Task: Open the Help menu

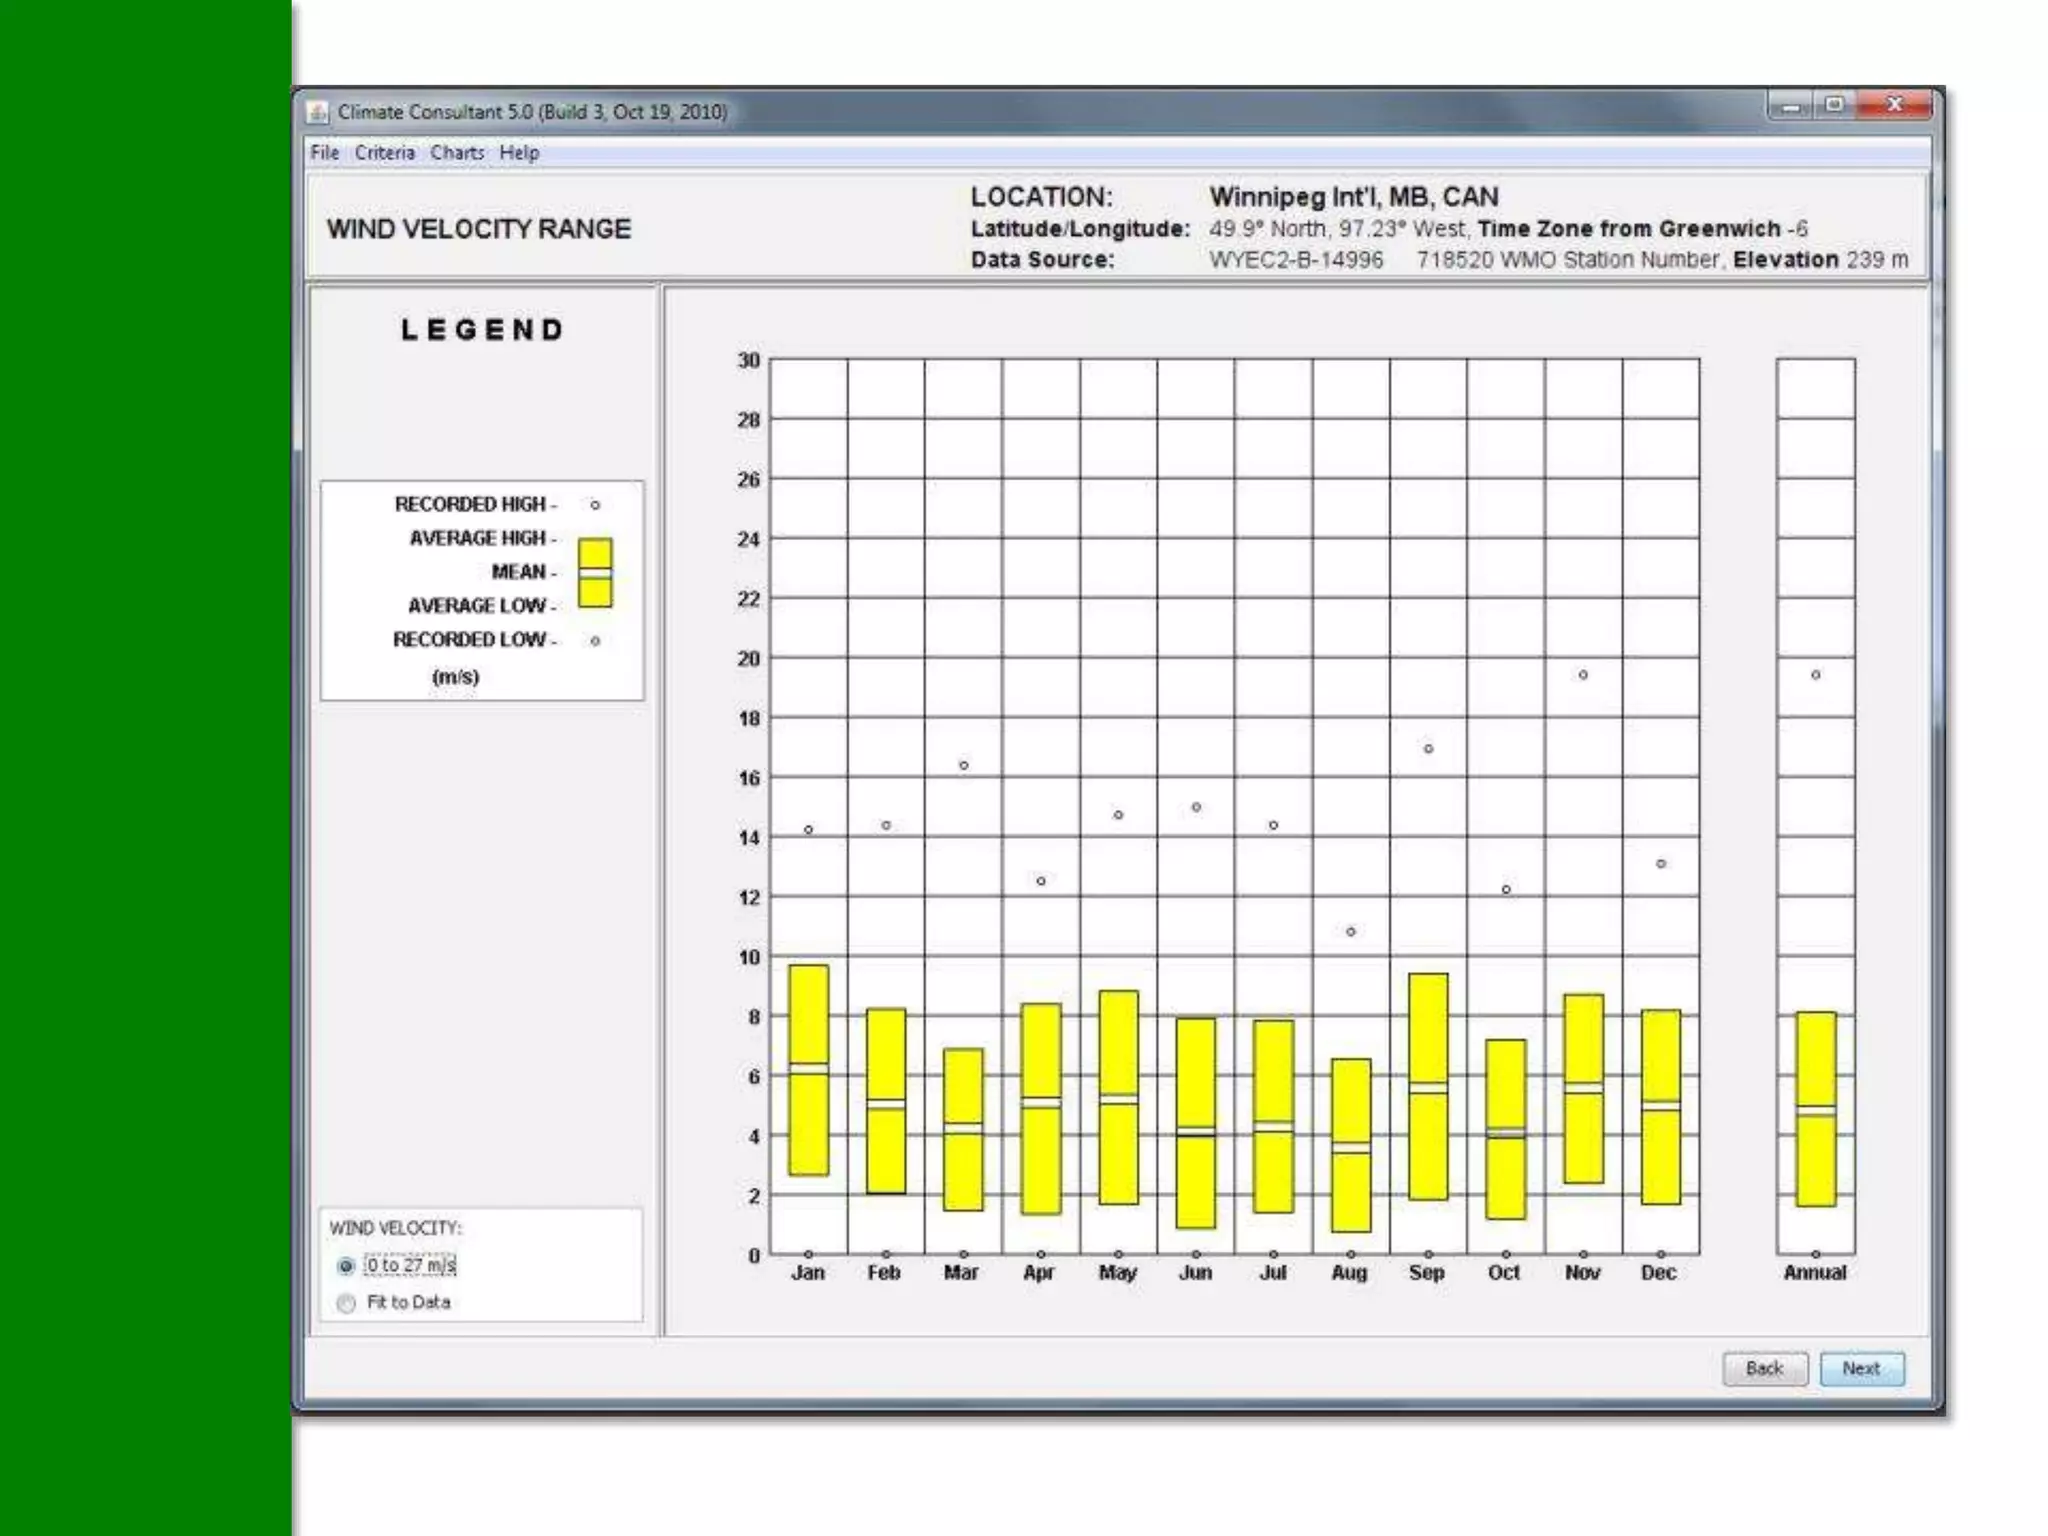Action: tap(519, 153)
